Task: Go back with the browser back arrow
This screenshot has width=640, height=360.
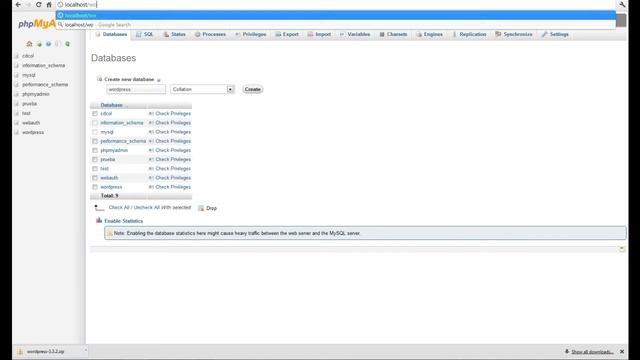Action: click(18, 4)
